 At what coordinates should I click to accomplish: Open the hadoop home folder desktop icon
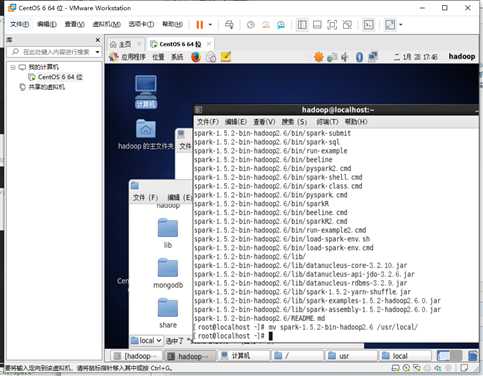(146, 134)
